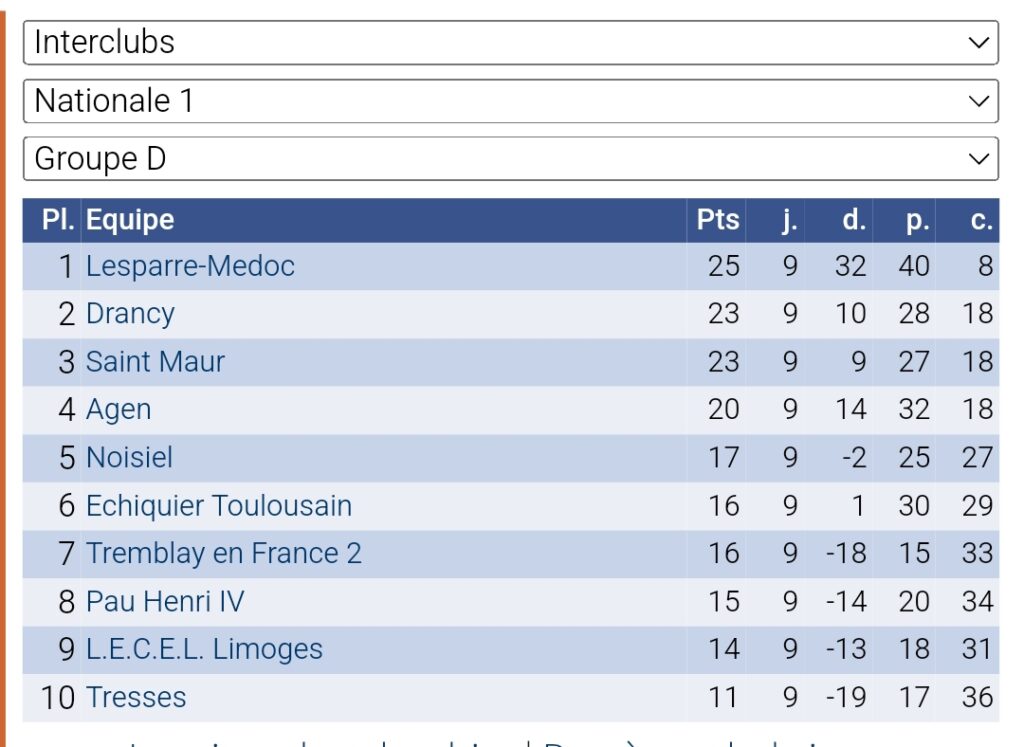Open Lesparre-Medoc team link

(190, 266)
